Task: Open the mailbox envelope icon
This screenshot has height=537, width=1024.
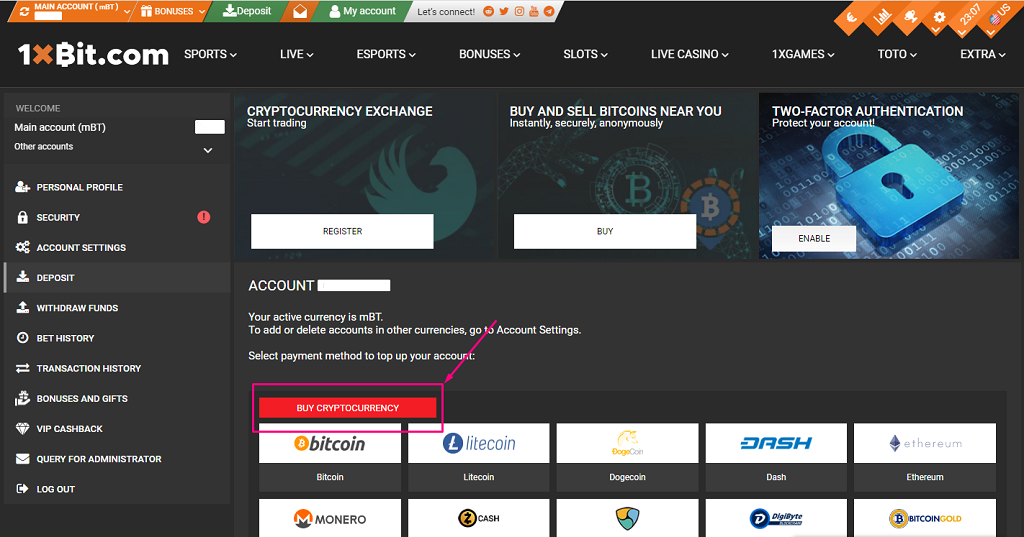Action: point(300,11)
